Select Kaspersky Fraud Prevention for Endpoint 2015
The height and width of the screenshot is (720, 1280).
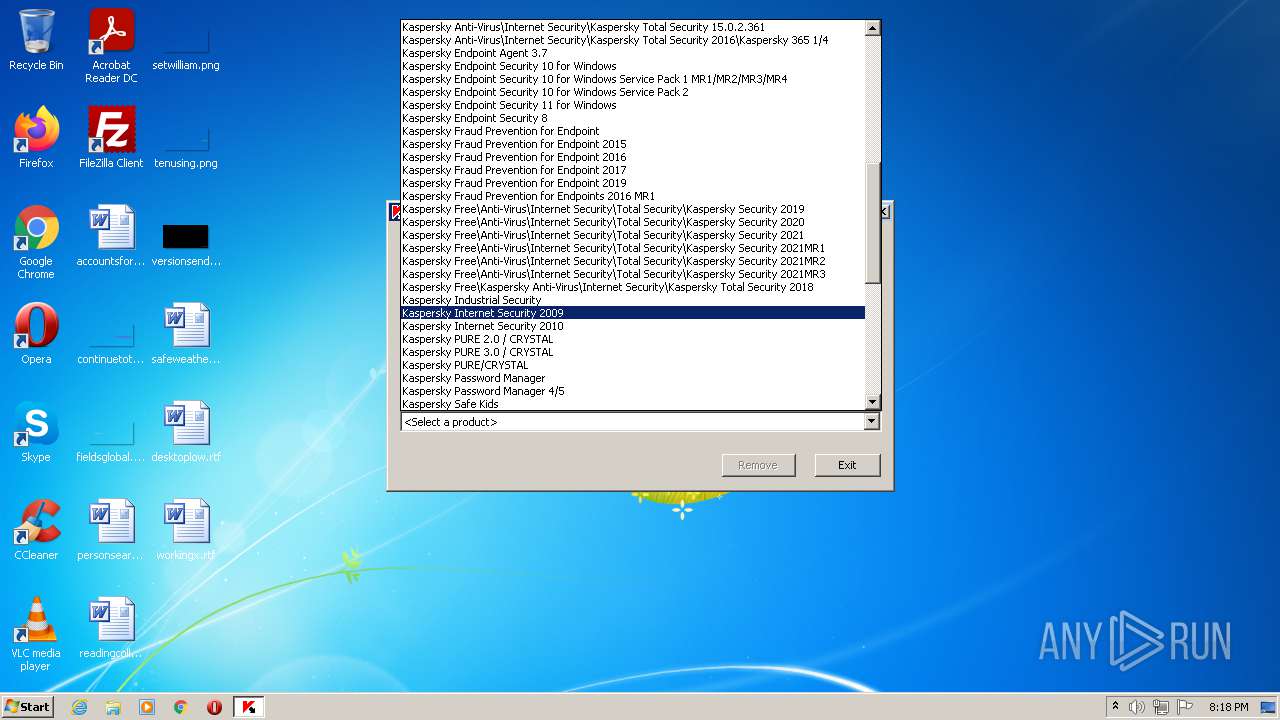pos(632,144)
